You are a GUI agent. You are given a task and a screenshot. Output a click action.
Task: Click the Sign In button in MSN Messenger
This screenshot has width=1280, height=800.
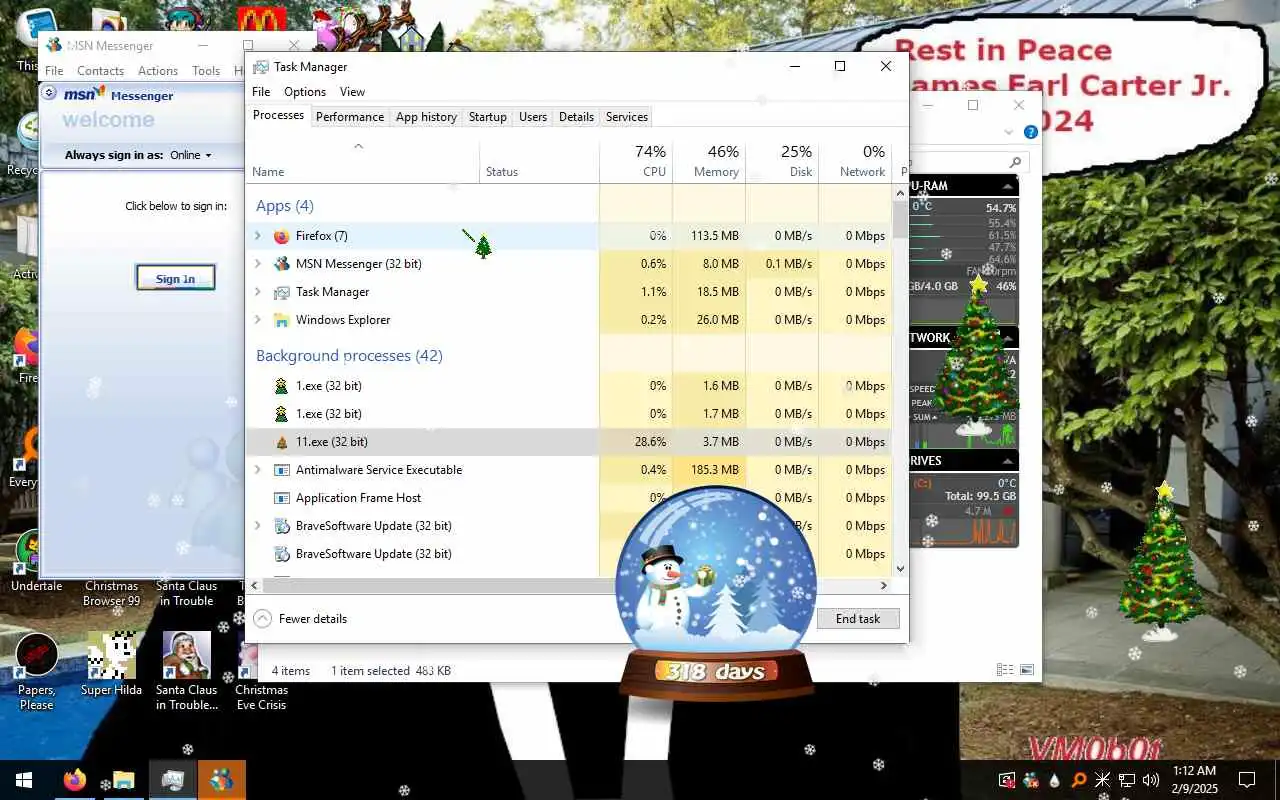175,278
